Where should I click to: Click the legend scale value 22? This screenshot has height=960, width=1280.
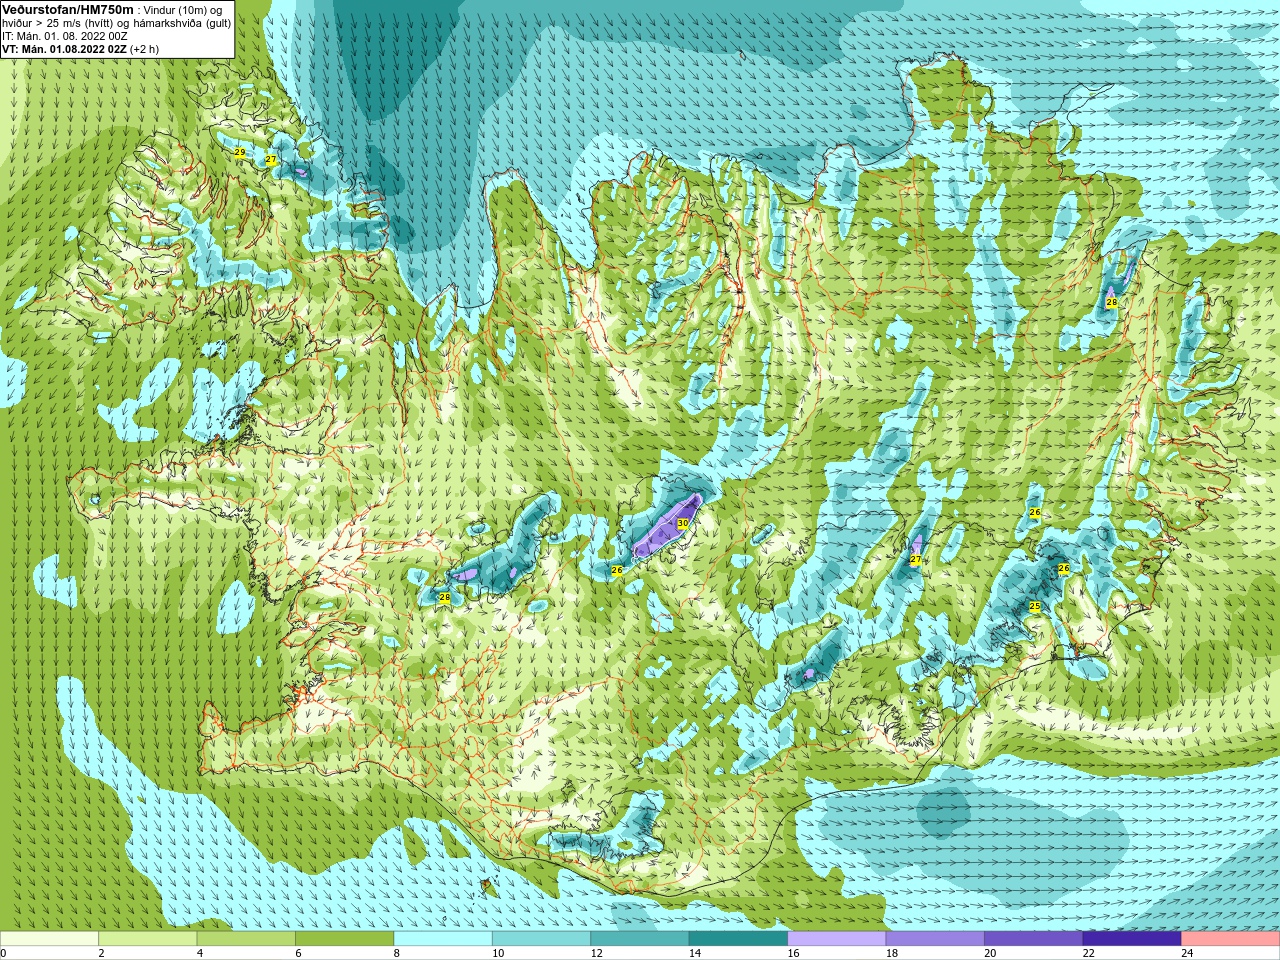tap(1088, 953)
